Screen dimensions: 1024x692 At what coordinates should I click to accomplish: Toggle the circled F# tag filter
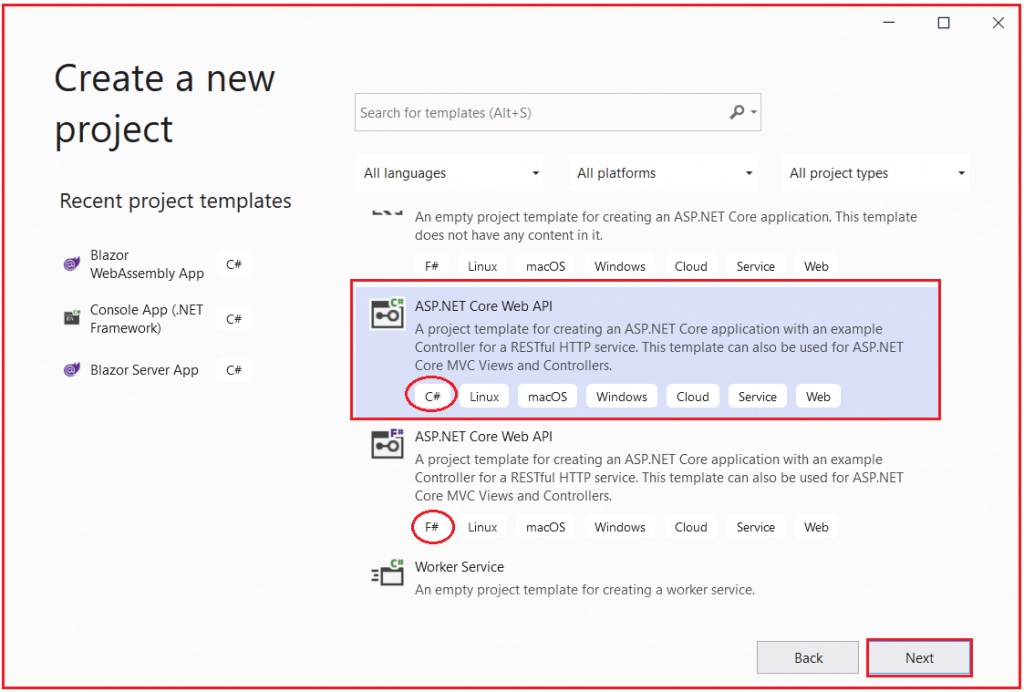pyautogui.click(x=432, y=526)
